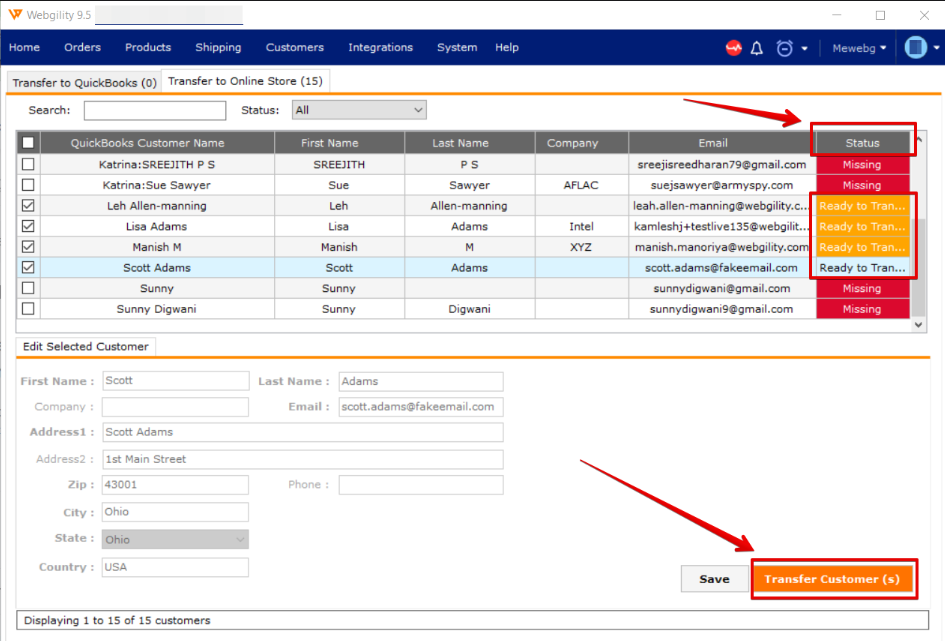Click the empty Phone field
The width and height of the screenshot is (945, 641).
click(421, 485)
